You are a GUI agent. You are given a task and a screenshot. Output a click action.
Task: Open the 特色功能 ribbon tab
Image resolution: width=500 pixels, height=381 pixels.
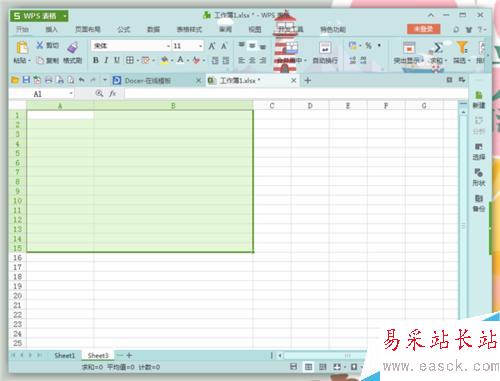333,29
